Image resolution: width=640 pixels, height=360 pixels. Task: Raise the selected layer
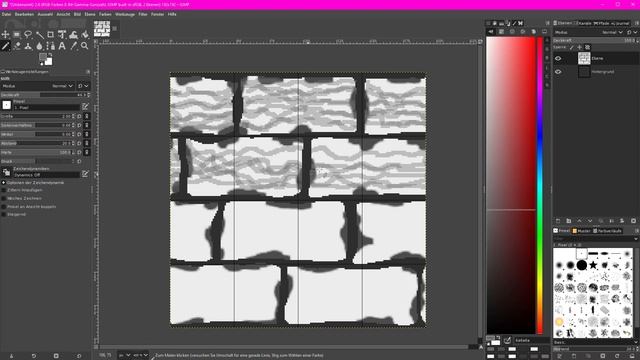(x=579, y=221)
